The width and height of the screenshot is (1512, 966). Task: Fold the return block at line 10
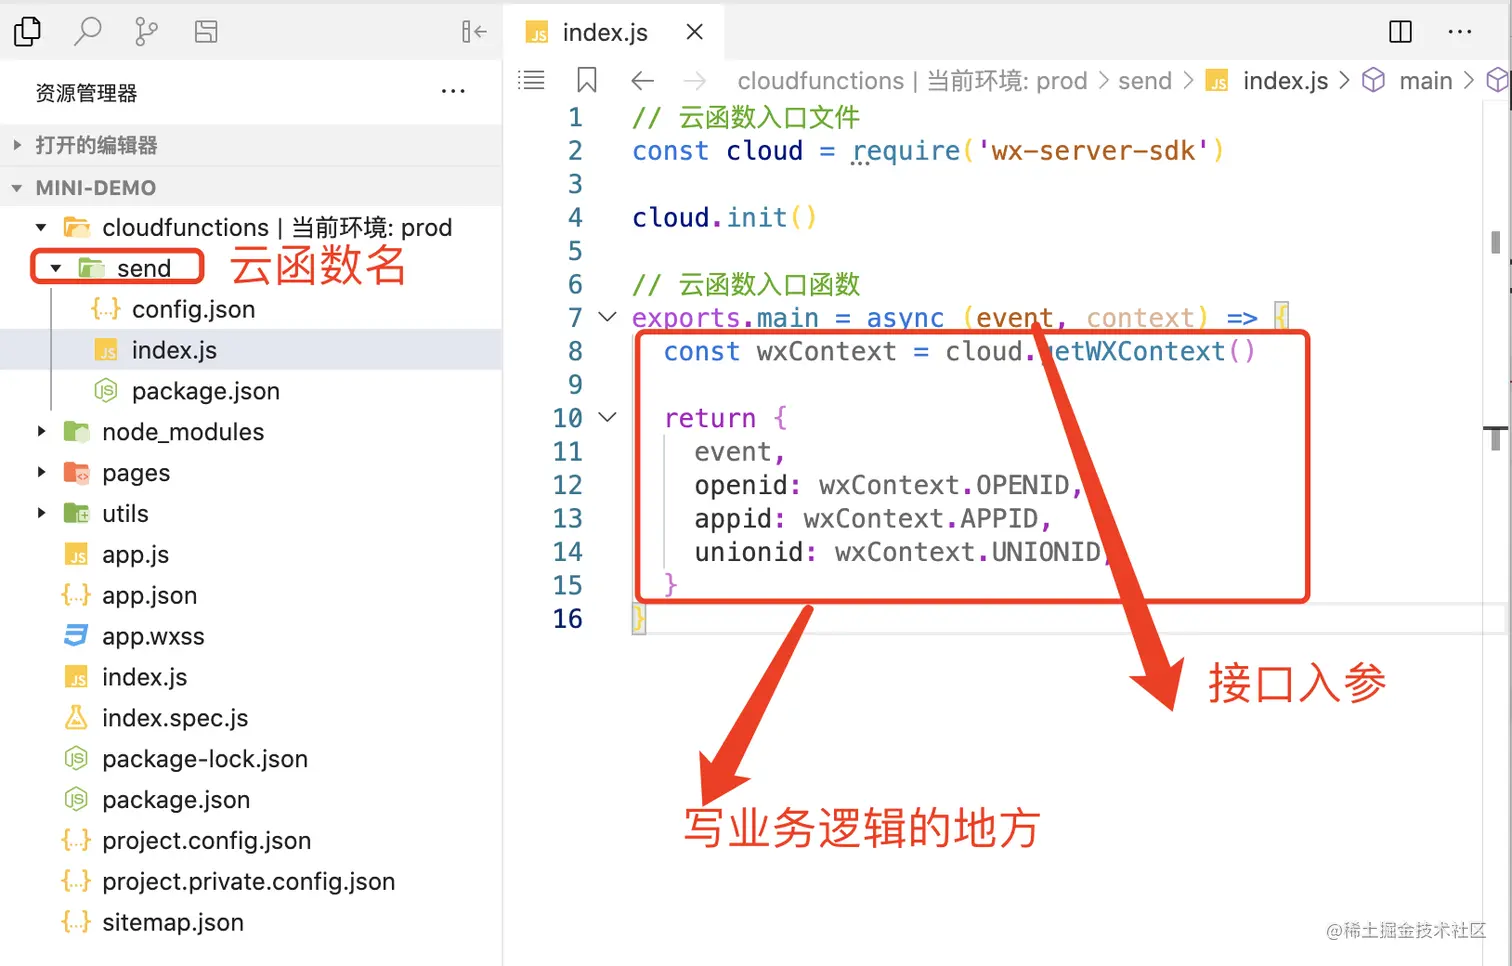click(607, 417)
